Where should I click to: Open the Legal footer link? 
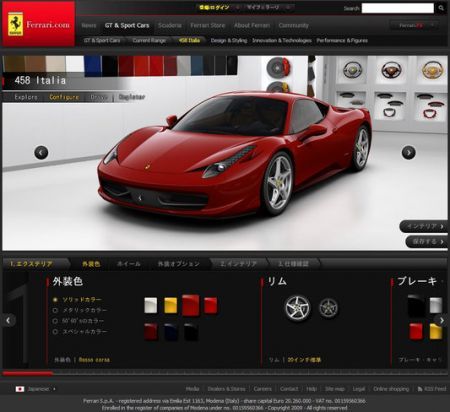point(359,389)
